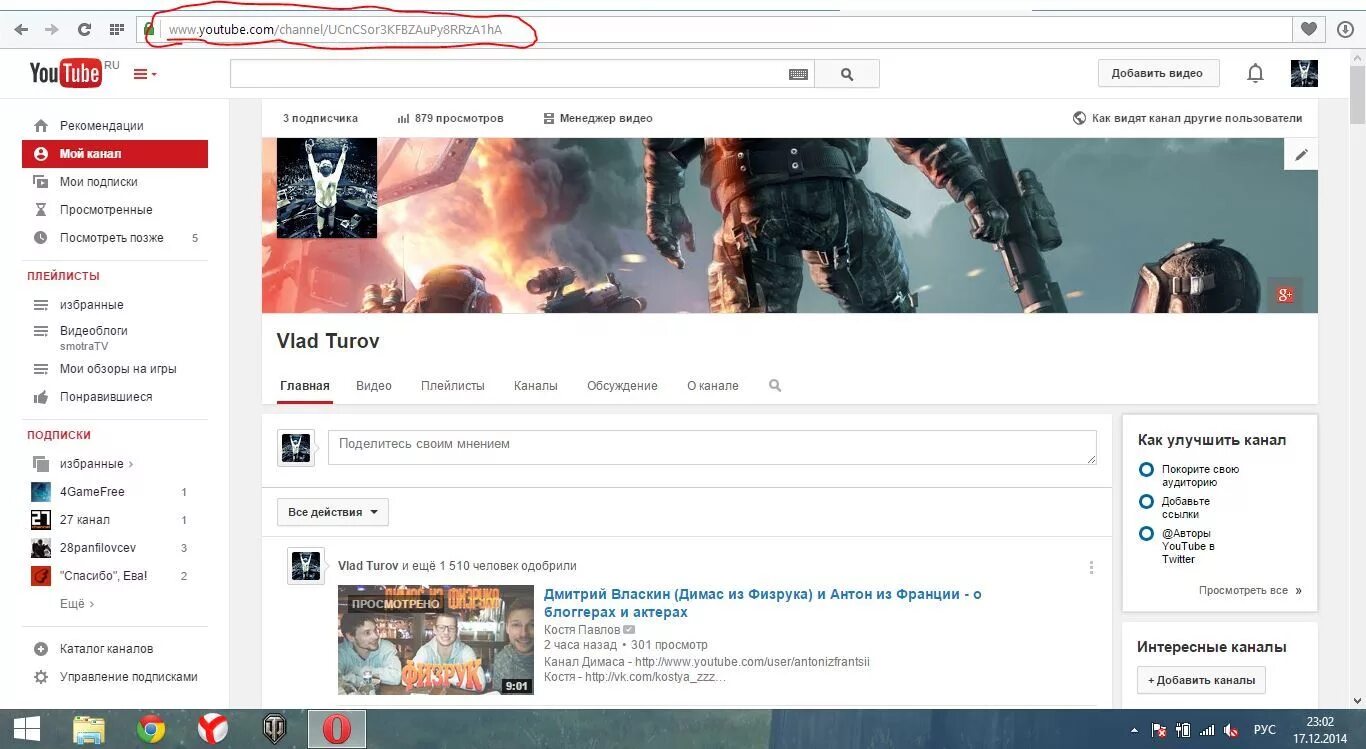
Task: Open the browser apps grid icon
Action: point(116,30)
